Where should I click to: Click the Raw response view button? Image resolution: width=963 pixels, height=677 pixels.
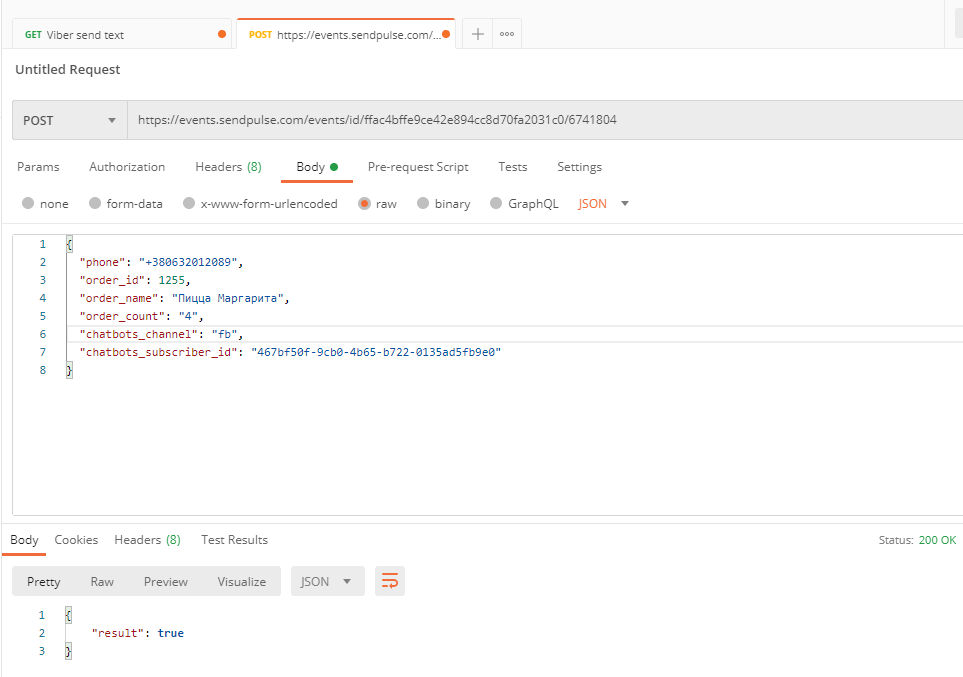pyautogui.click(x=102, y=581)
